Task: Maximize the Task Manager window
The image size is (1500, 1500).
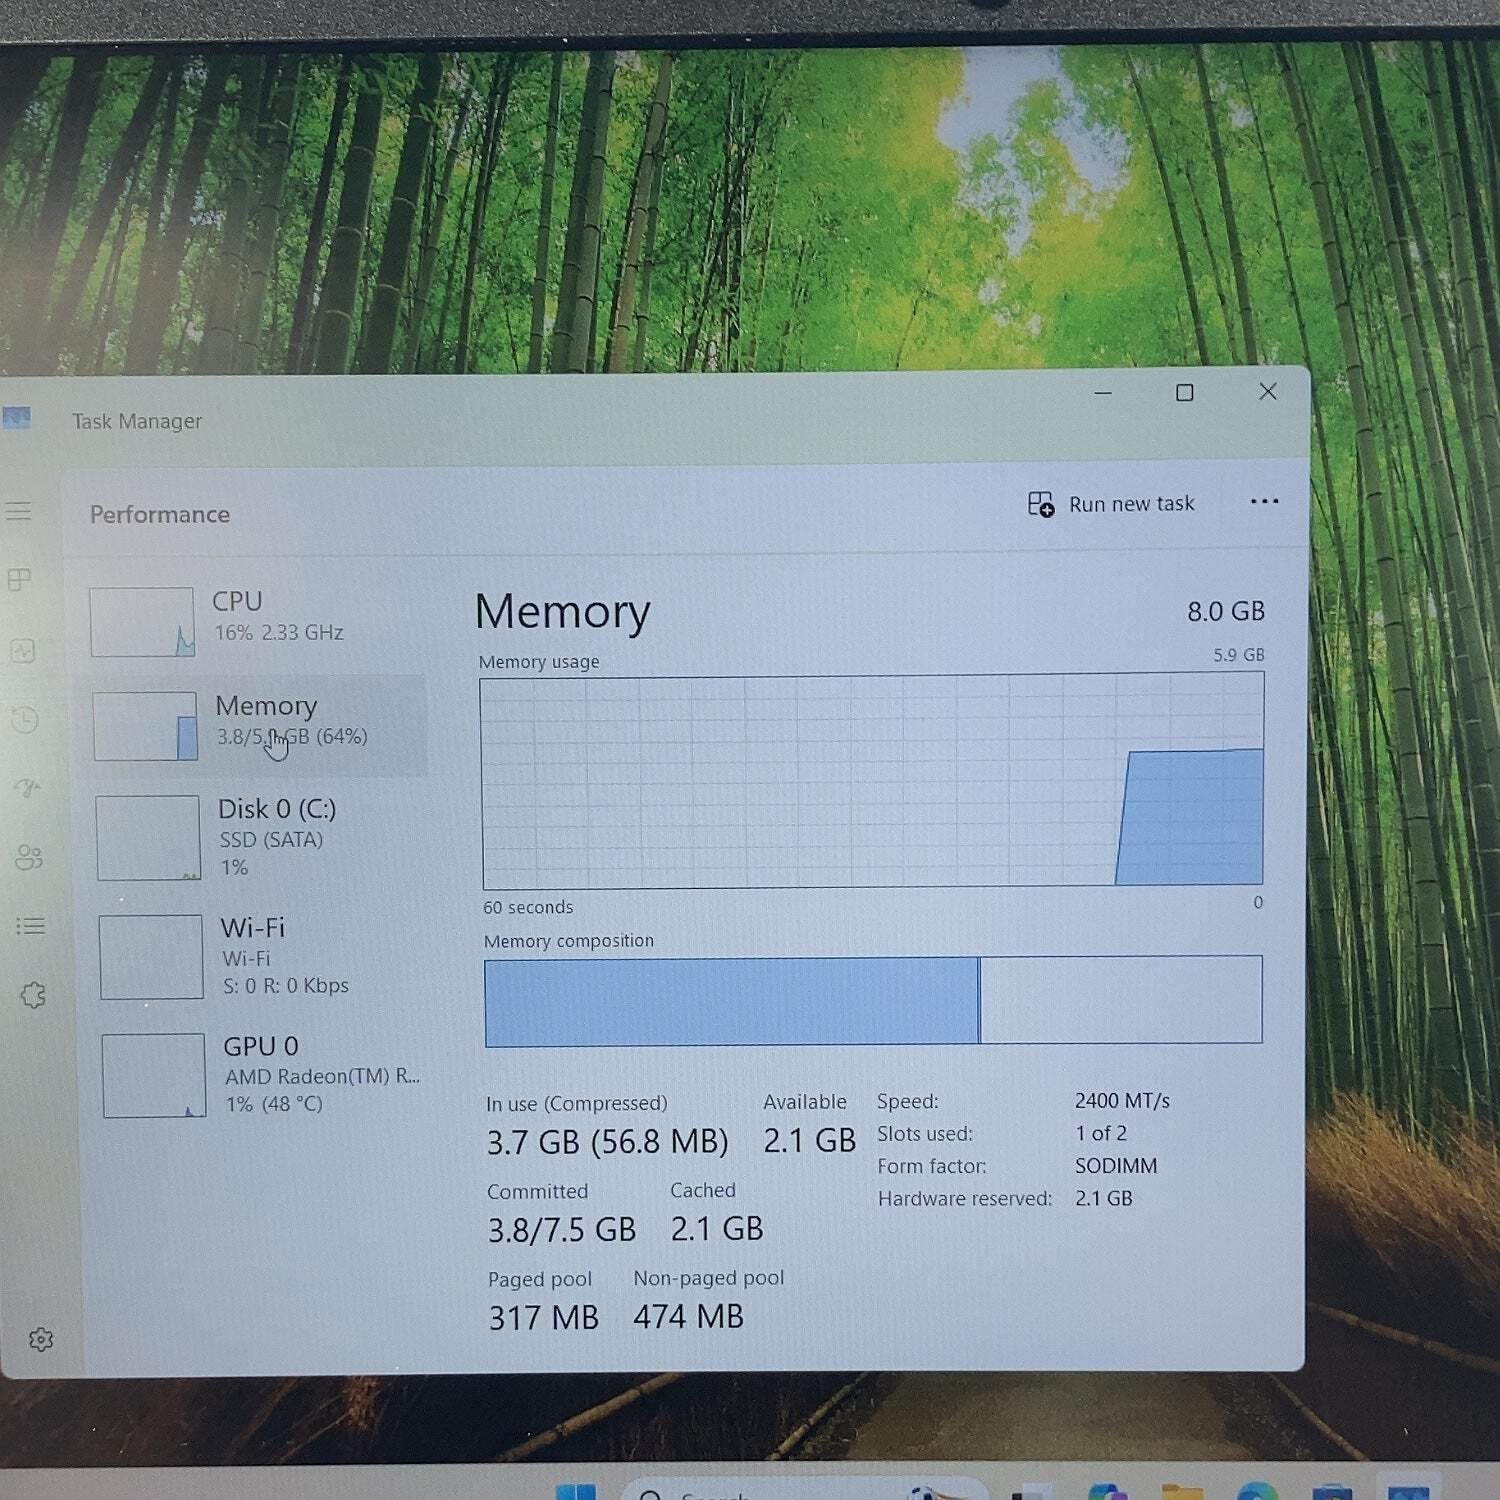Action: tap(1185, 392)
